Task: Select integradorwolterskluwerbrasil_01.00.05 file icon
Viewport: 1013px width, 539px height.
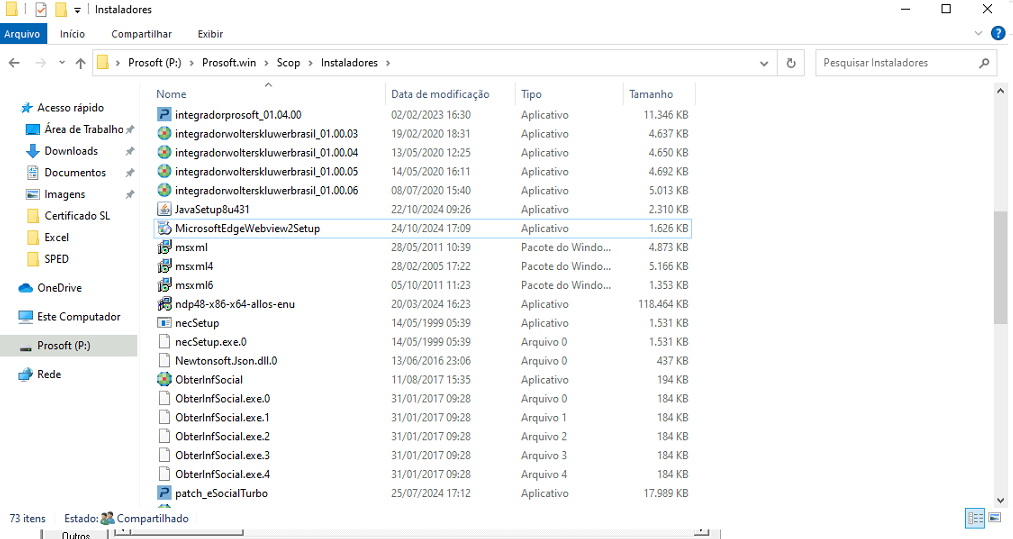Action: (164, 171)
